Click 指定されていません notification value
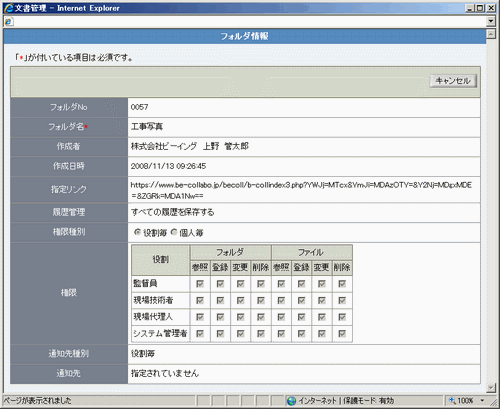This screenshot has width=500, height=409. (x=165, y=373)
